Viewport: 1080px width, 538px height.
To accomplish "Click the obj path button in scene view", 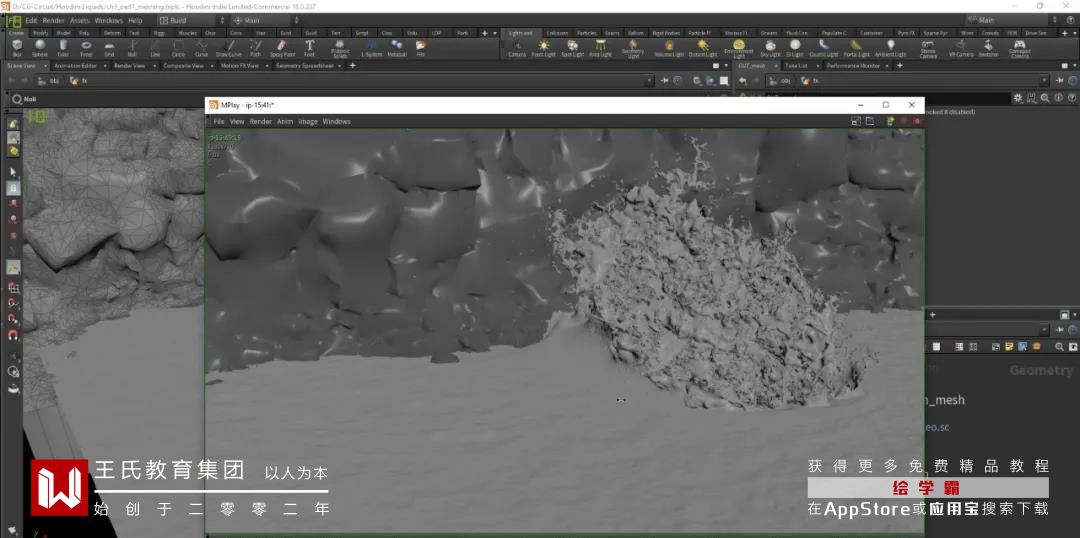I will [50, 81].
